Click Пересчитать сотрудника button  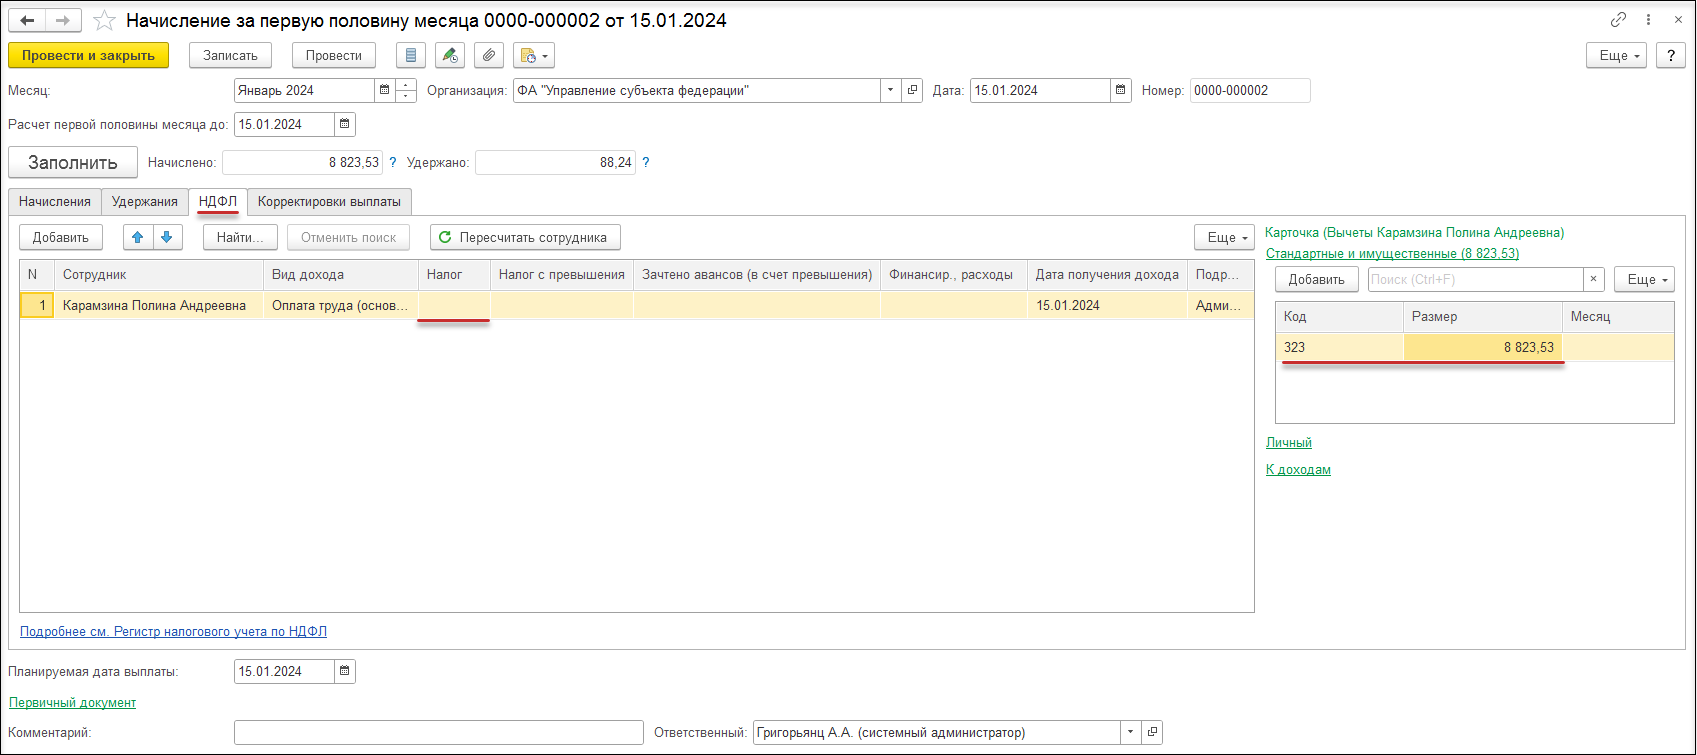pos(525,237)
